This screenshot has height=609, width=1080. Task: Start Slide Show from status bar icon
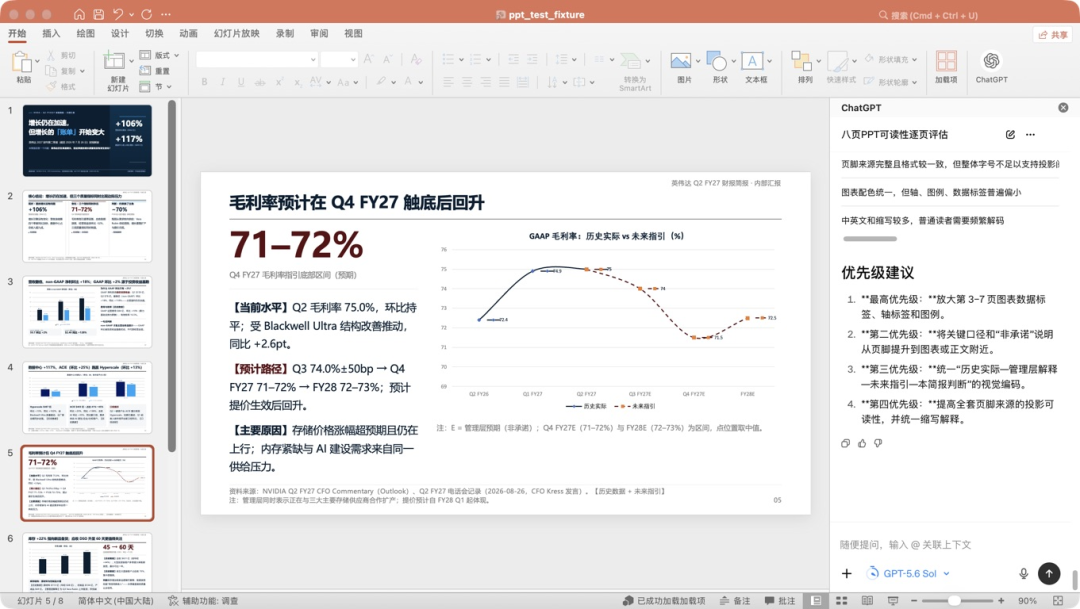tap(893, 601)
